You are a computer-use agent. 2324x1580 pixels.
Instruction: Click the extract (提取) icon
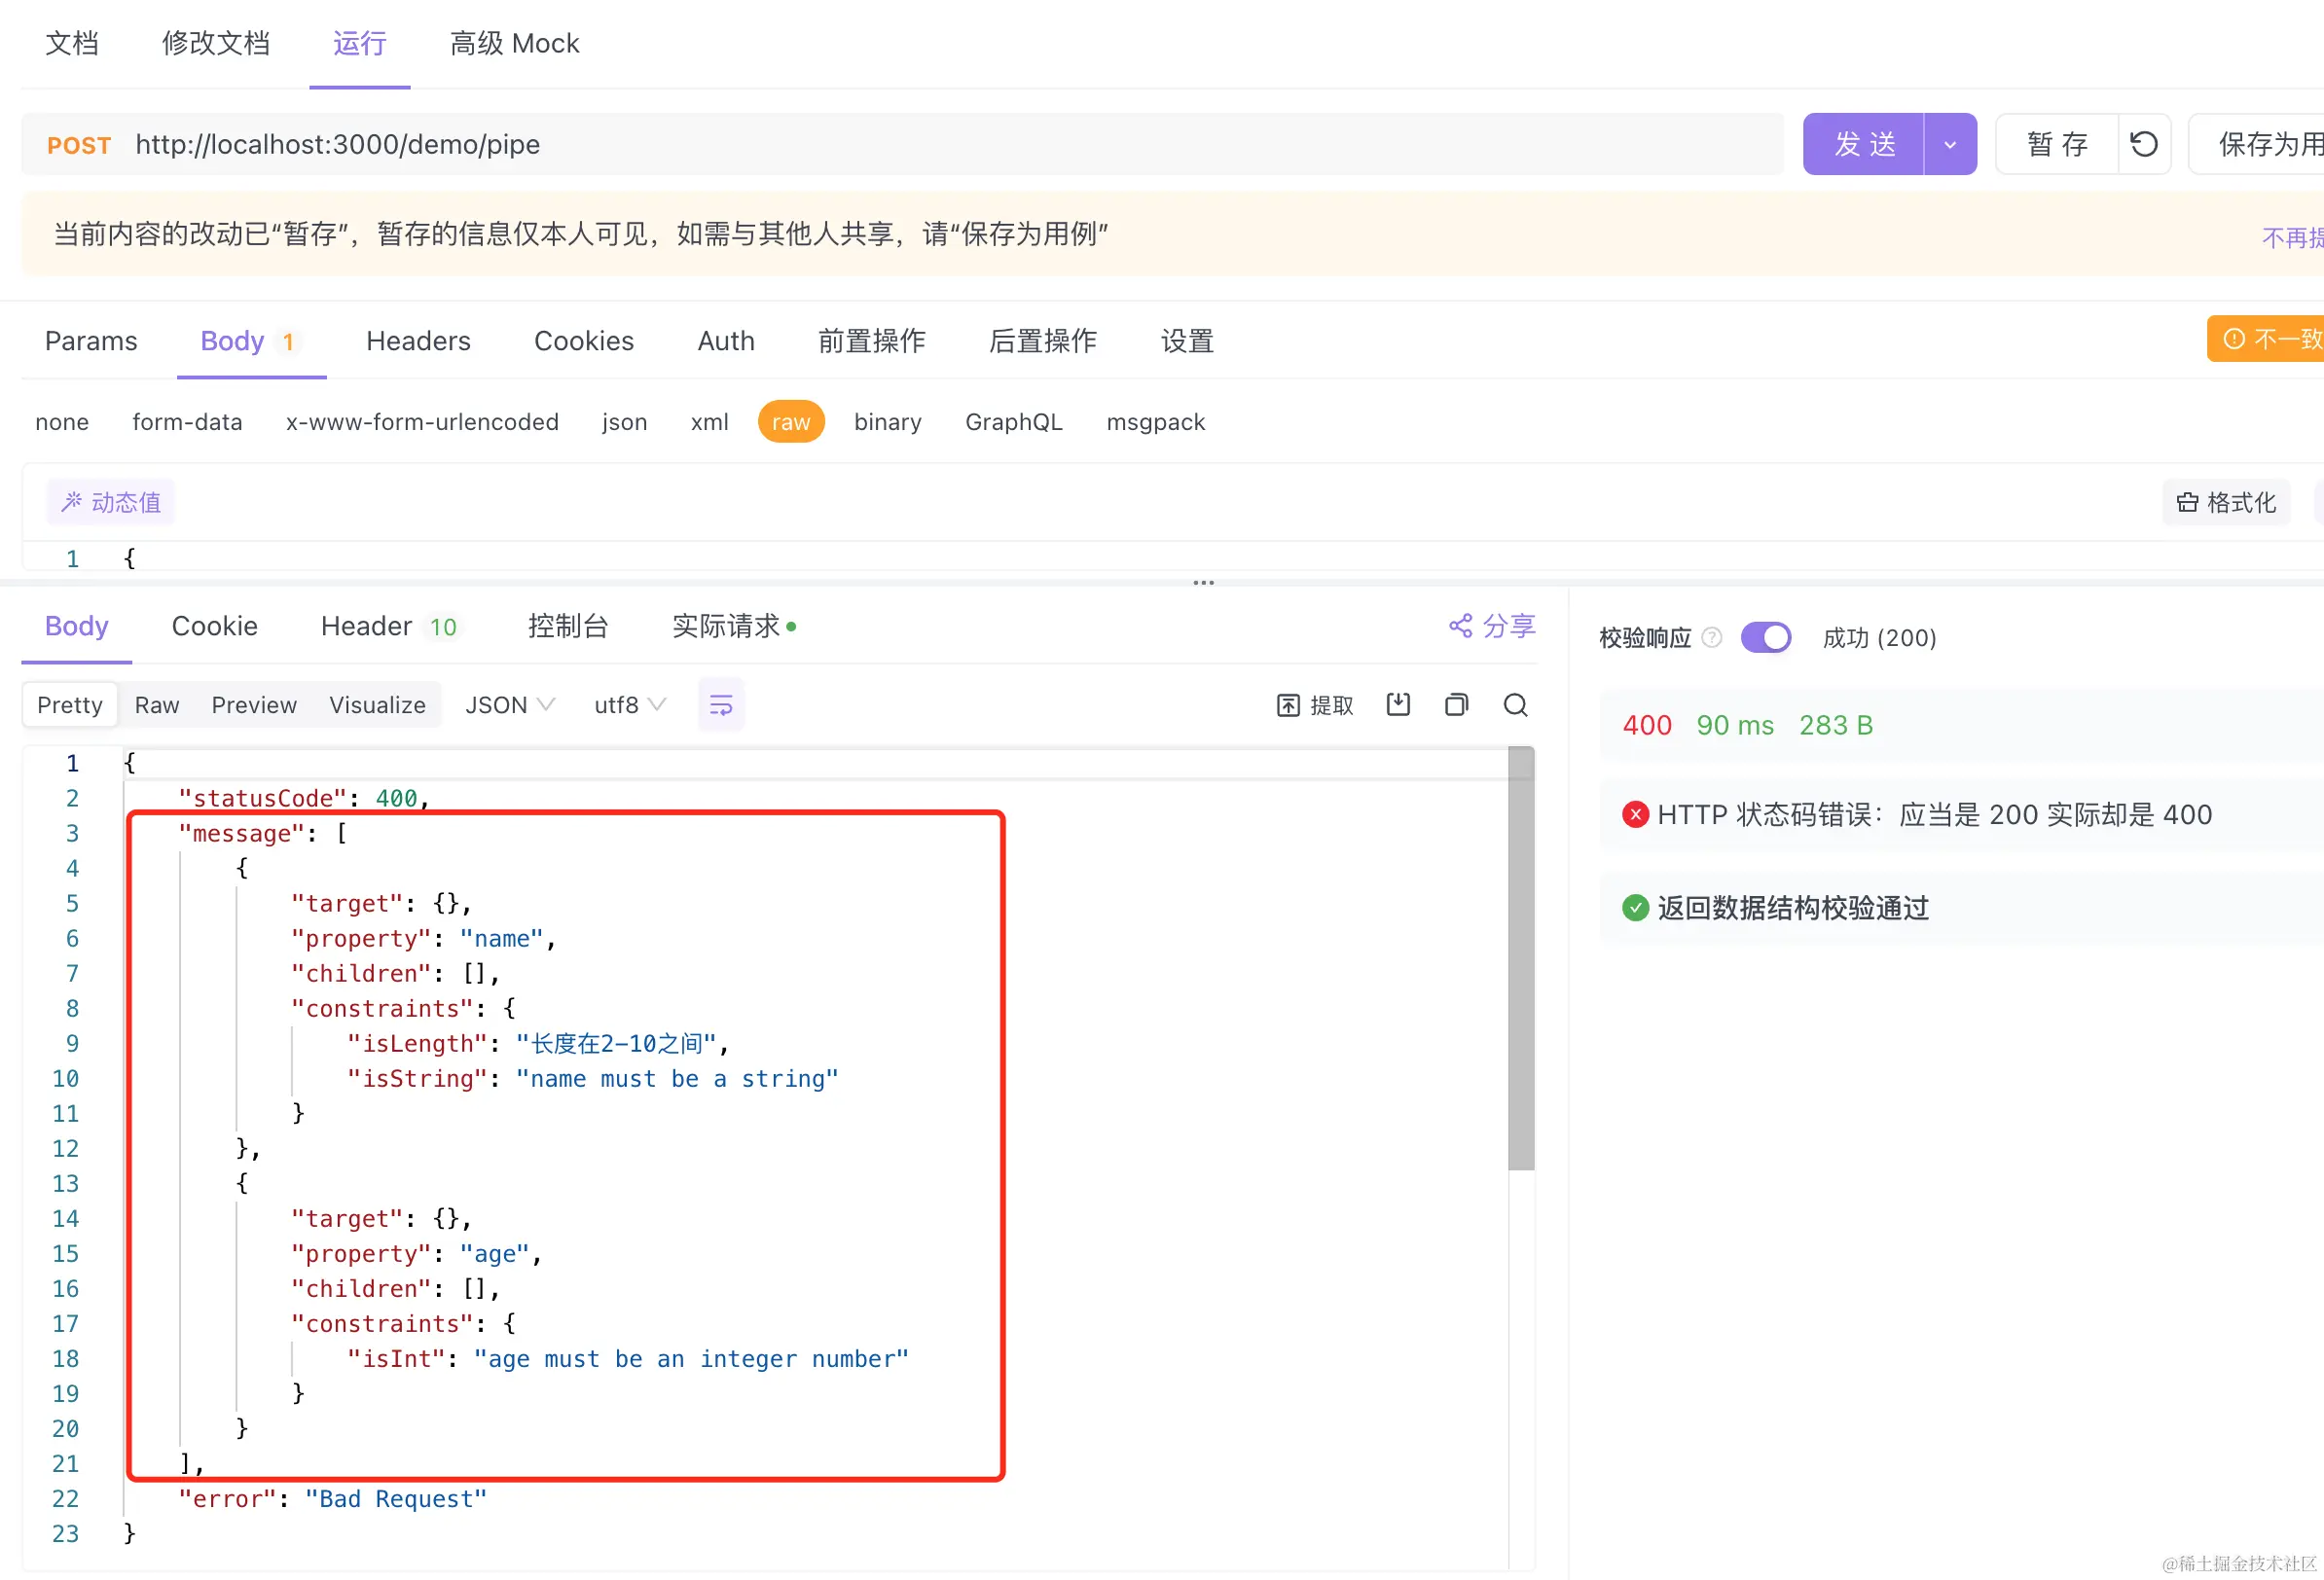coord(1288,705)
